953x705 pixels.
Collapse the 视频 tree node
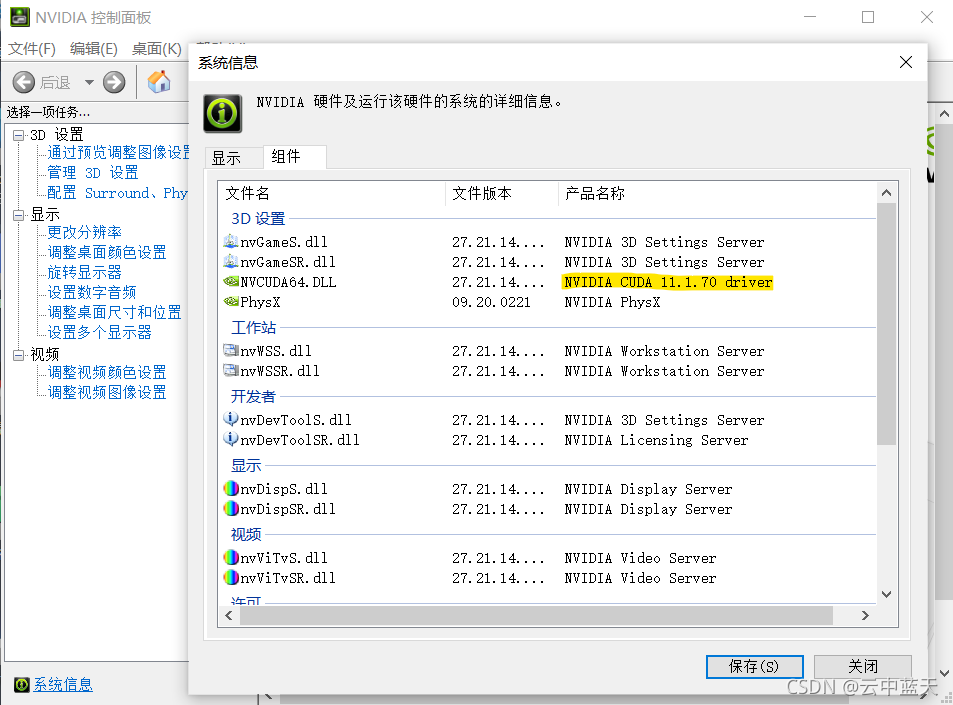pyautogui.click(x=19, y=355)
